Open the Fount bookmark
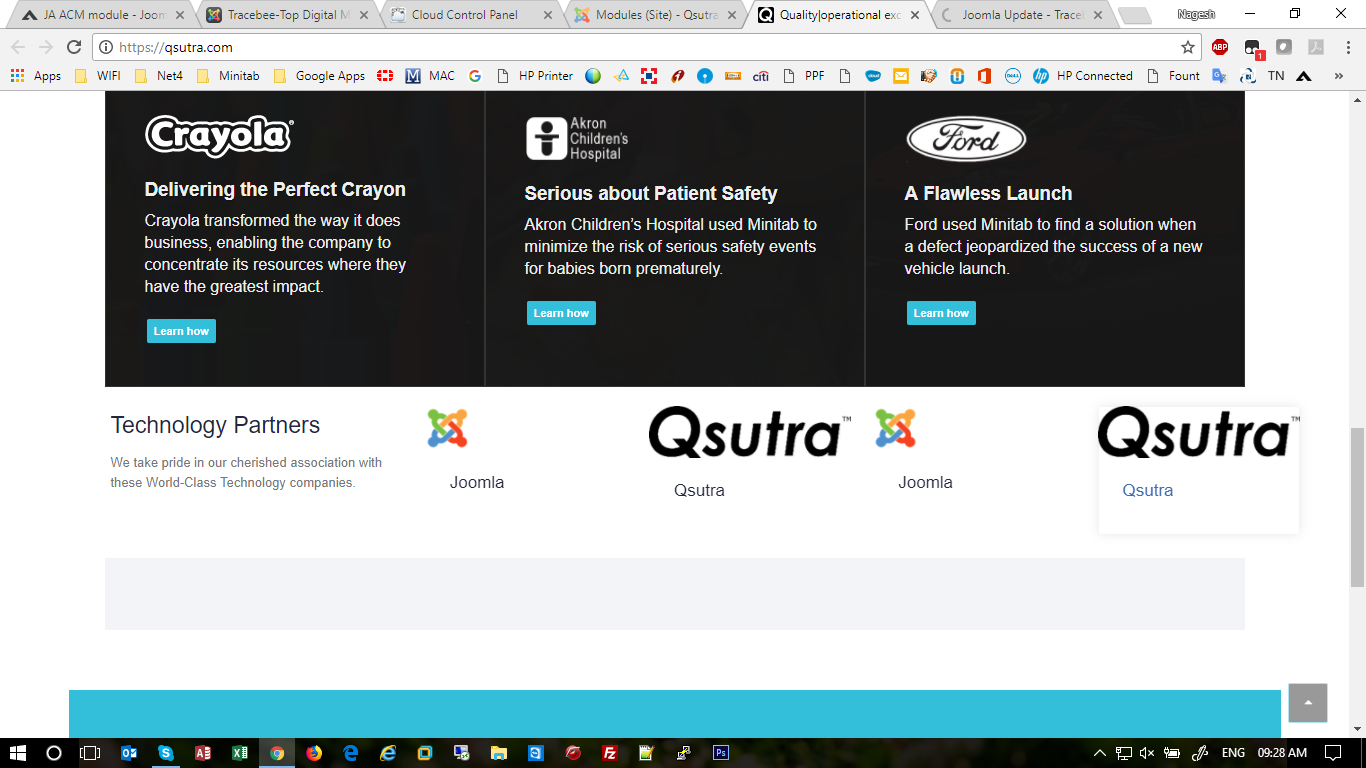Viewport: 1366px width, 768px height. 1174,76
